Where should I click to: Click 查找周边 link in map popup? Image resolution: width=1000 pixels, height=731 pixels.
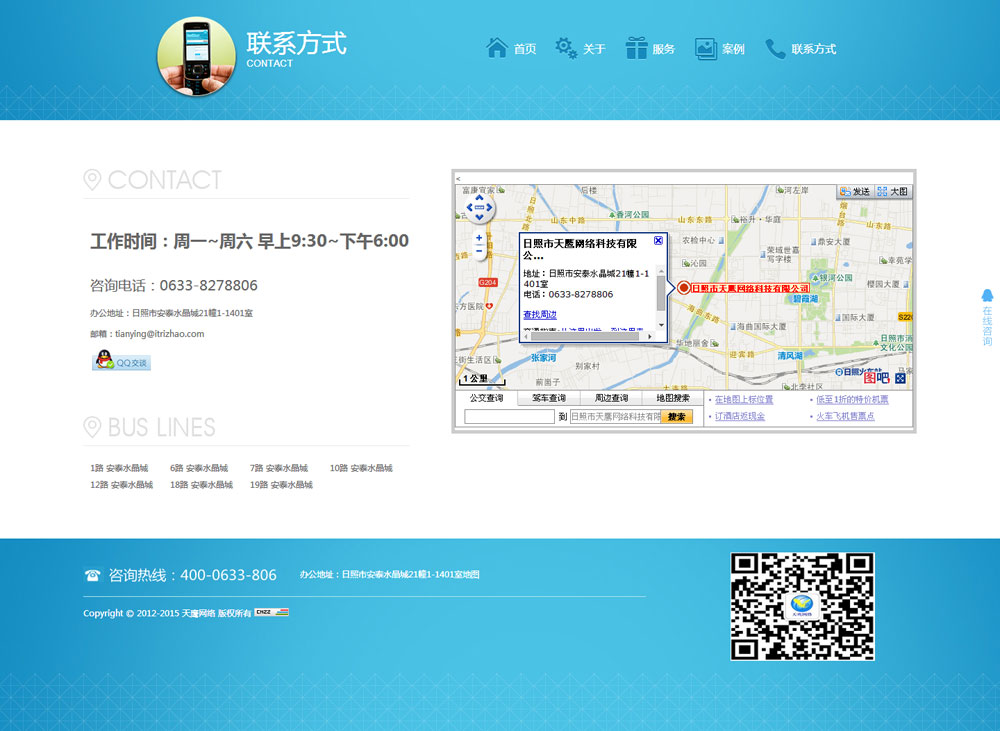tap(540, 314)
